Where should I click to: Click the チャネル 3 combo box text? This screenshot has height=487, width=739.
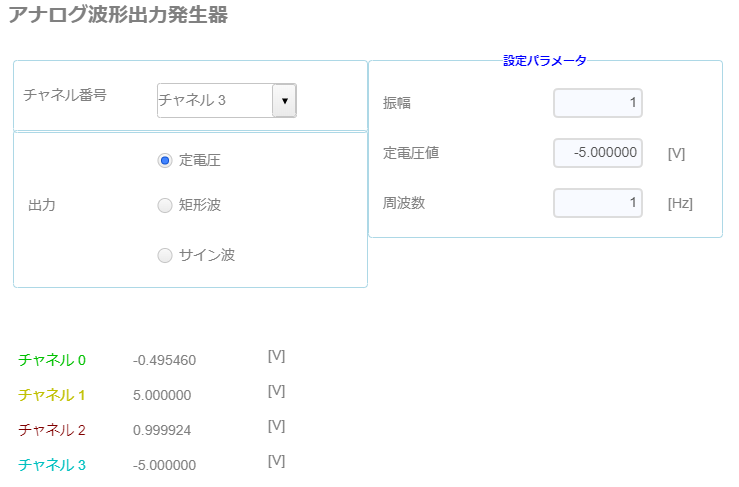pos(192,100)
